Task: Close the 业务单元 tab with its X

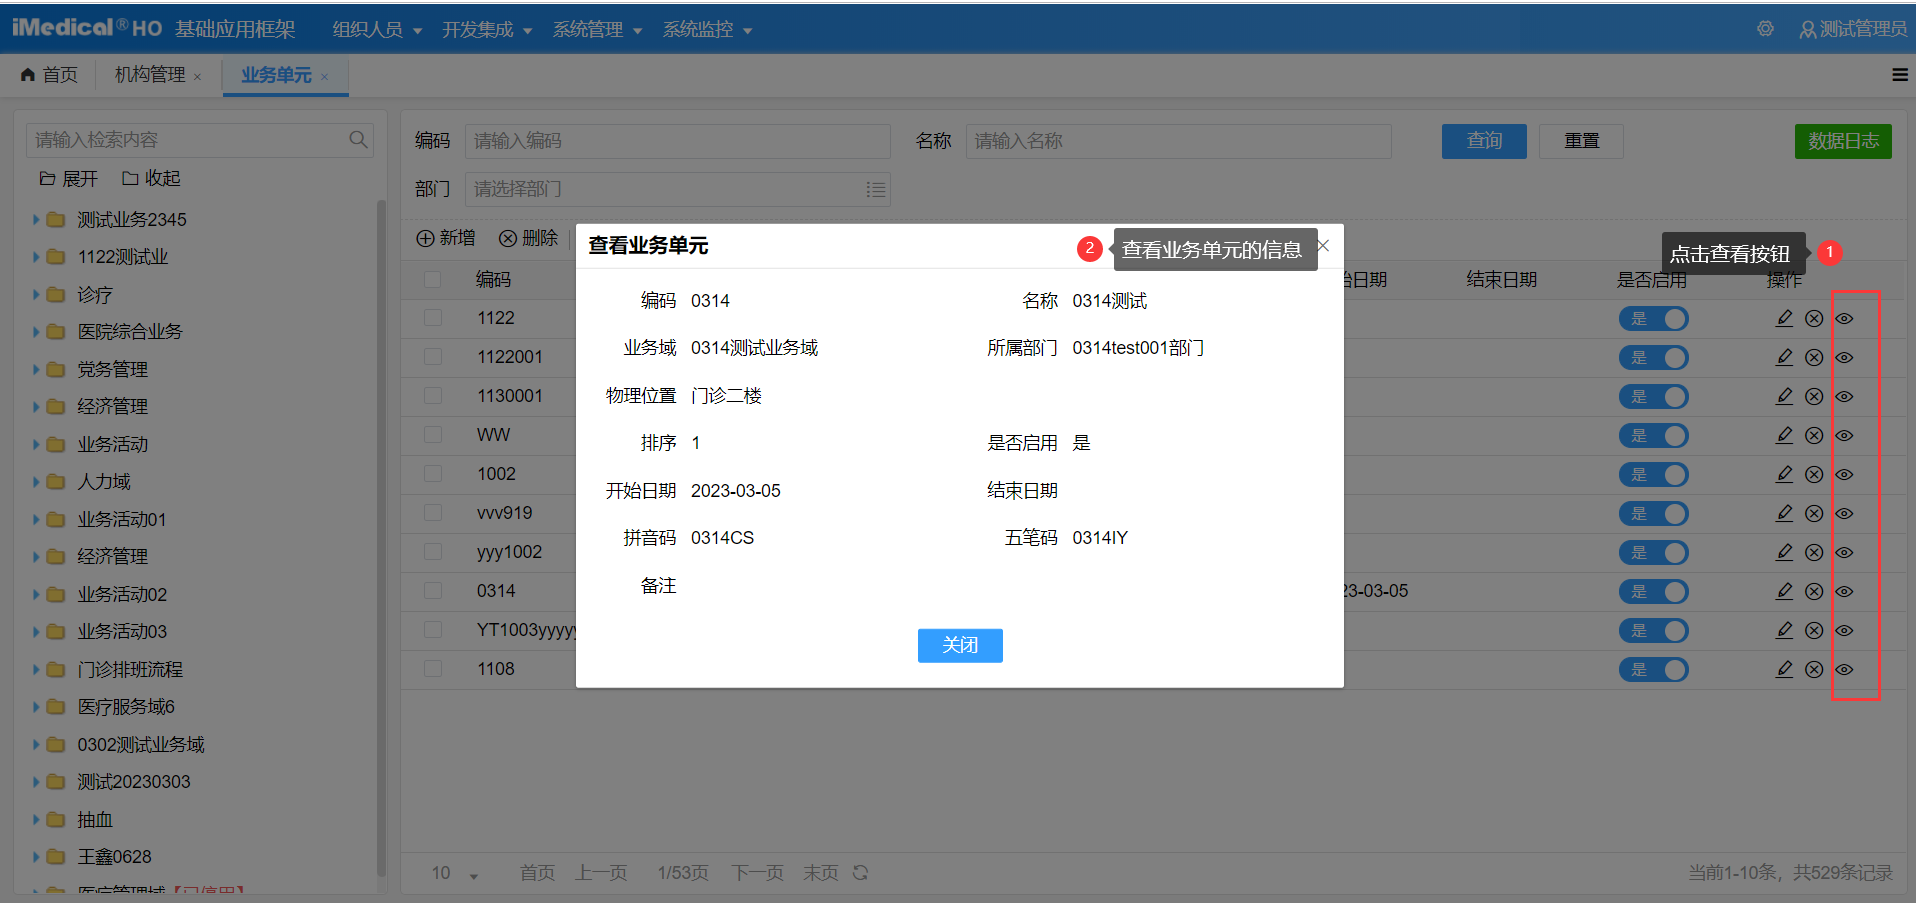Action: [x=325, y=77]
